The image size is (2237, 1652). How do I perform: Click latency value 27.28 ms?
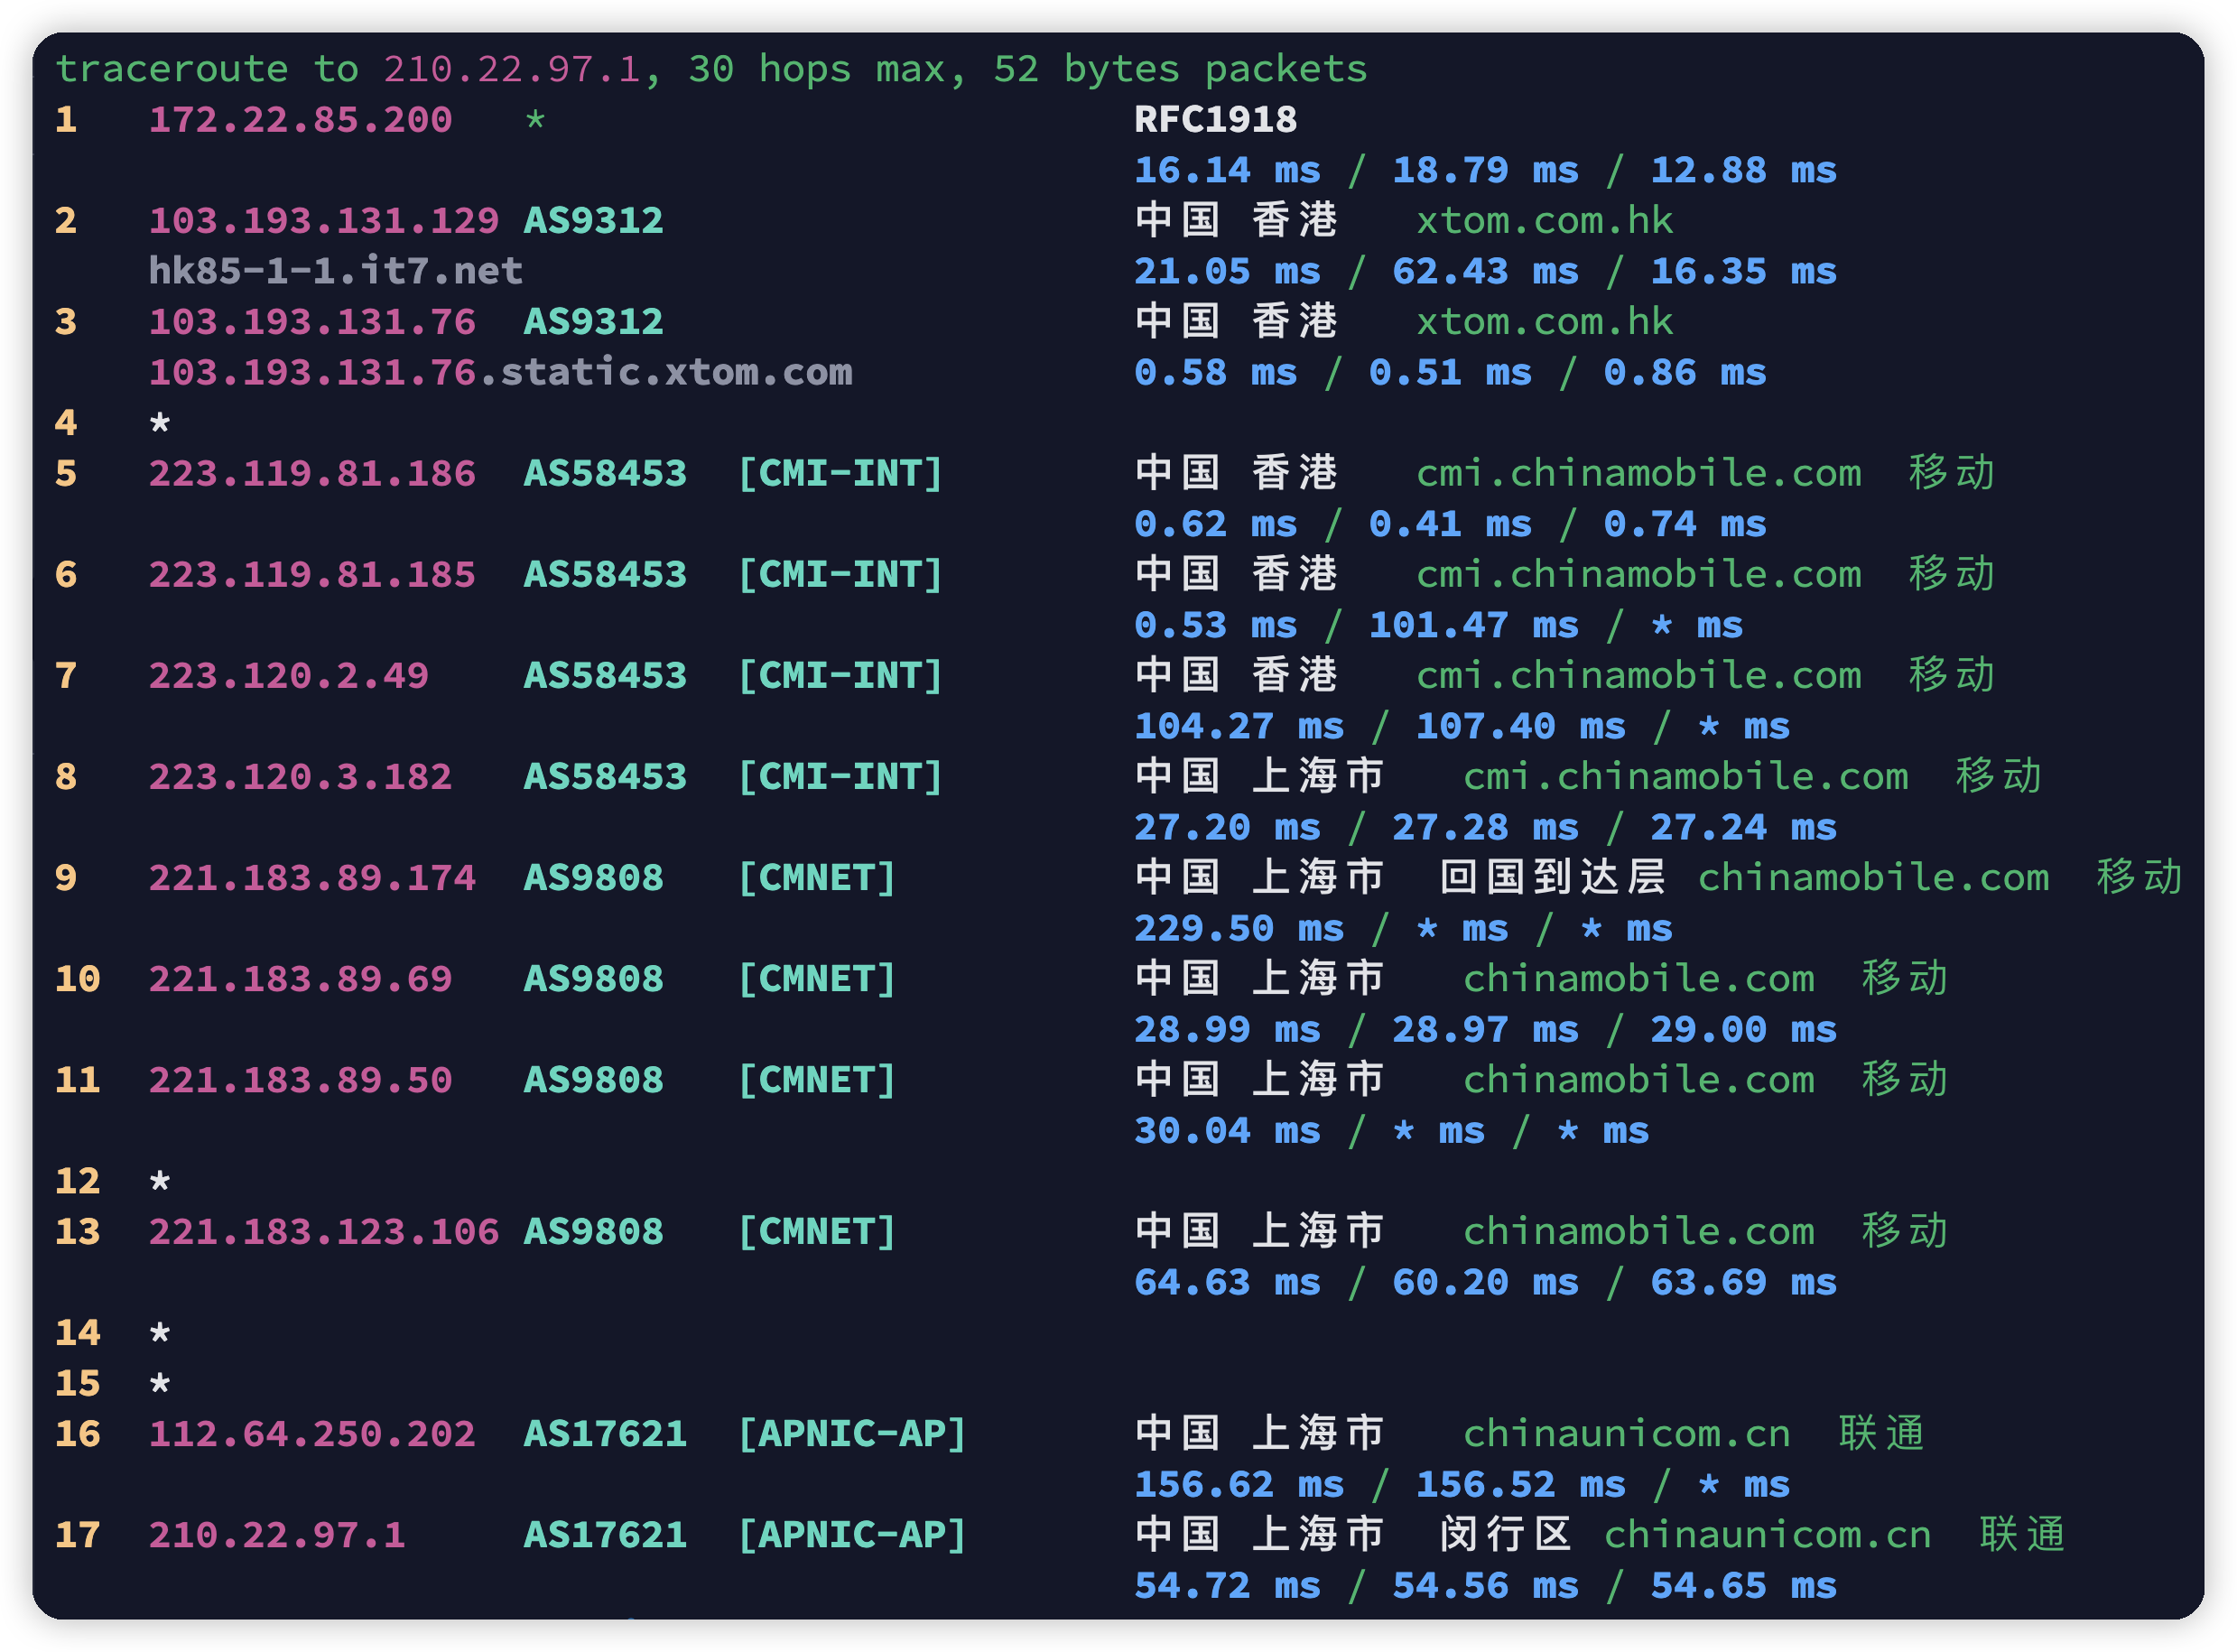point(1485,828)
